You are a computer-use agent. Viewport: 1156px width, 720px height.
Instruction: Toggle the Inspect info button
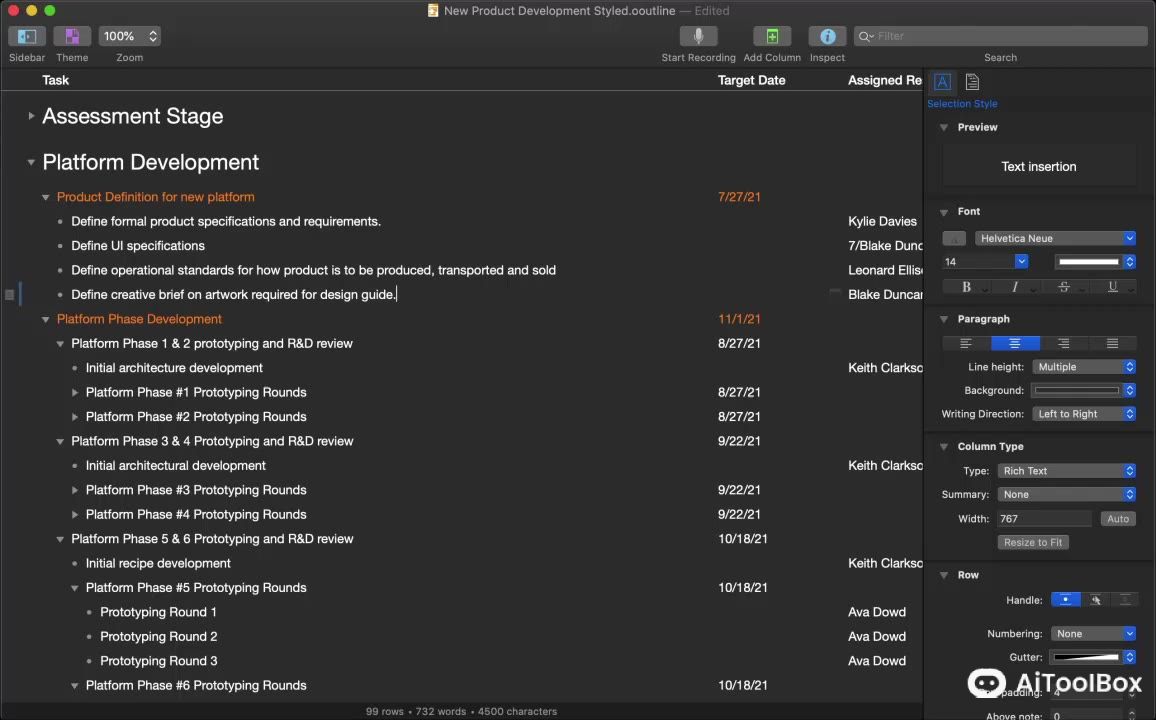click(x=827, y=36)
